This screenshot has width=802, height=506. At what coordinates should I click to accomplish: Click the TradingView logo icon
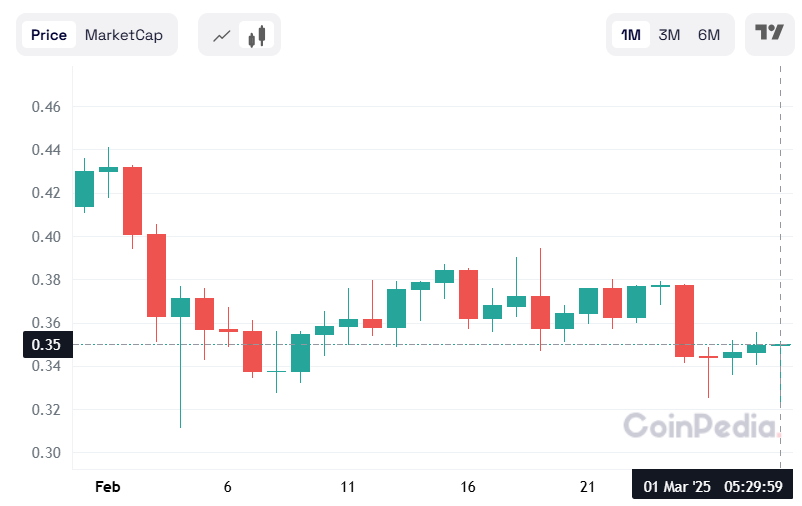[768, 34]
